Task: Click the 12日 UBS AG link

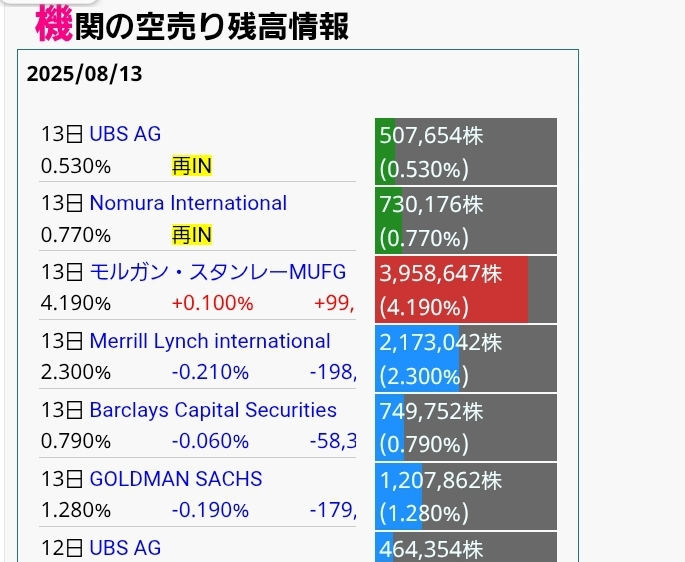Action: point(125,548)
